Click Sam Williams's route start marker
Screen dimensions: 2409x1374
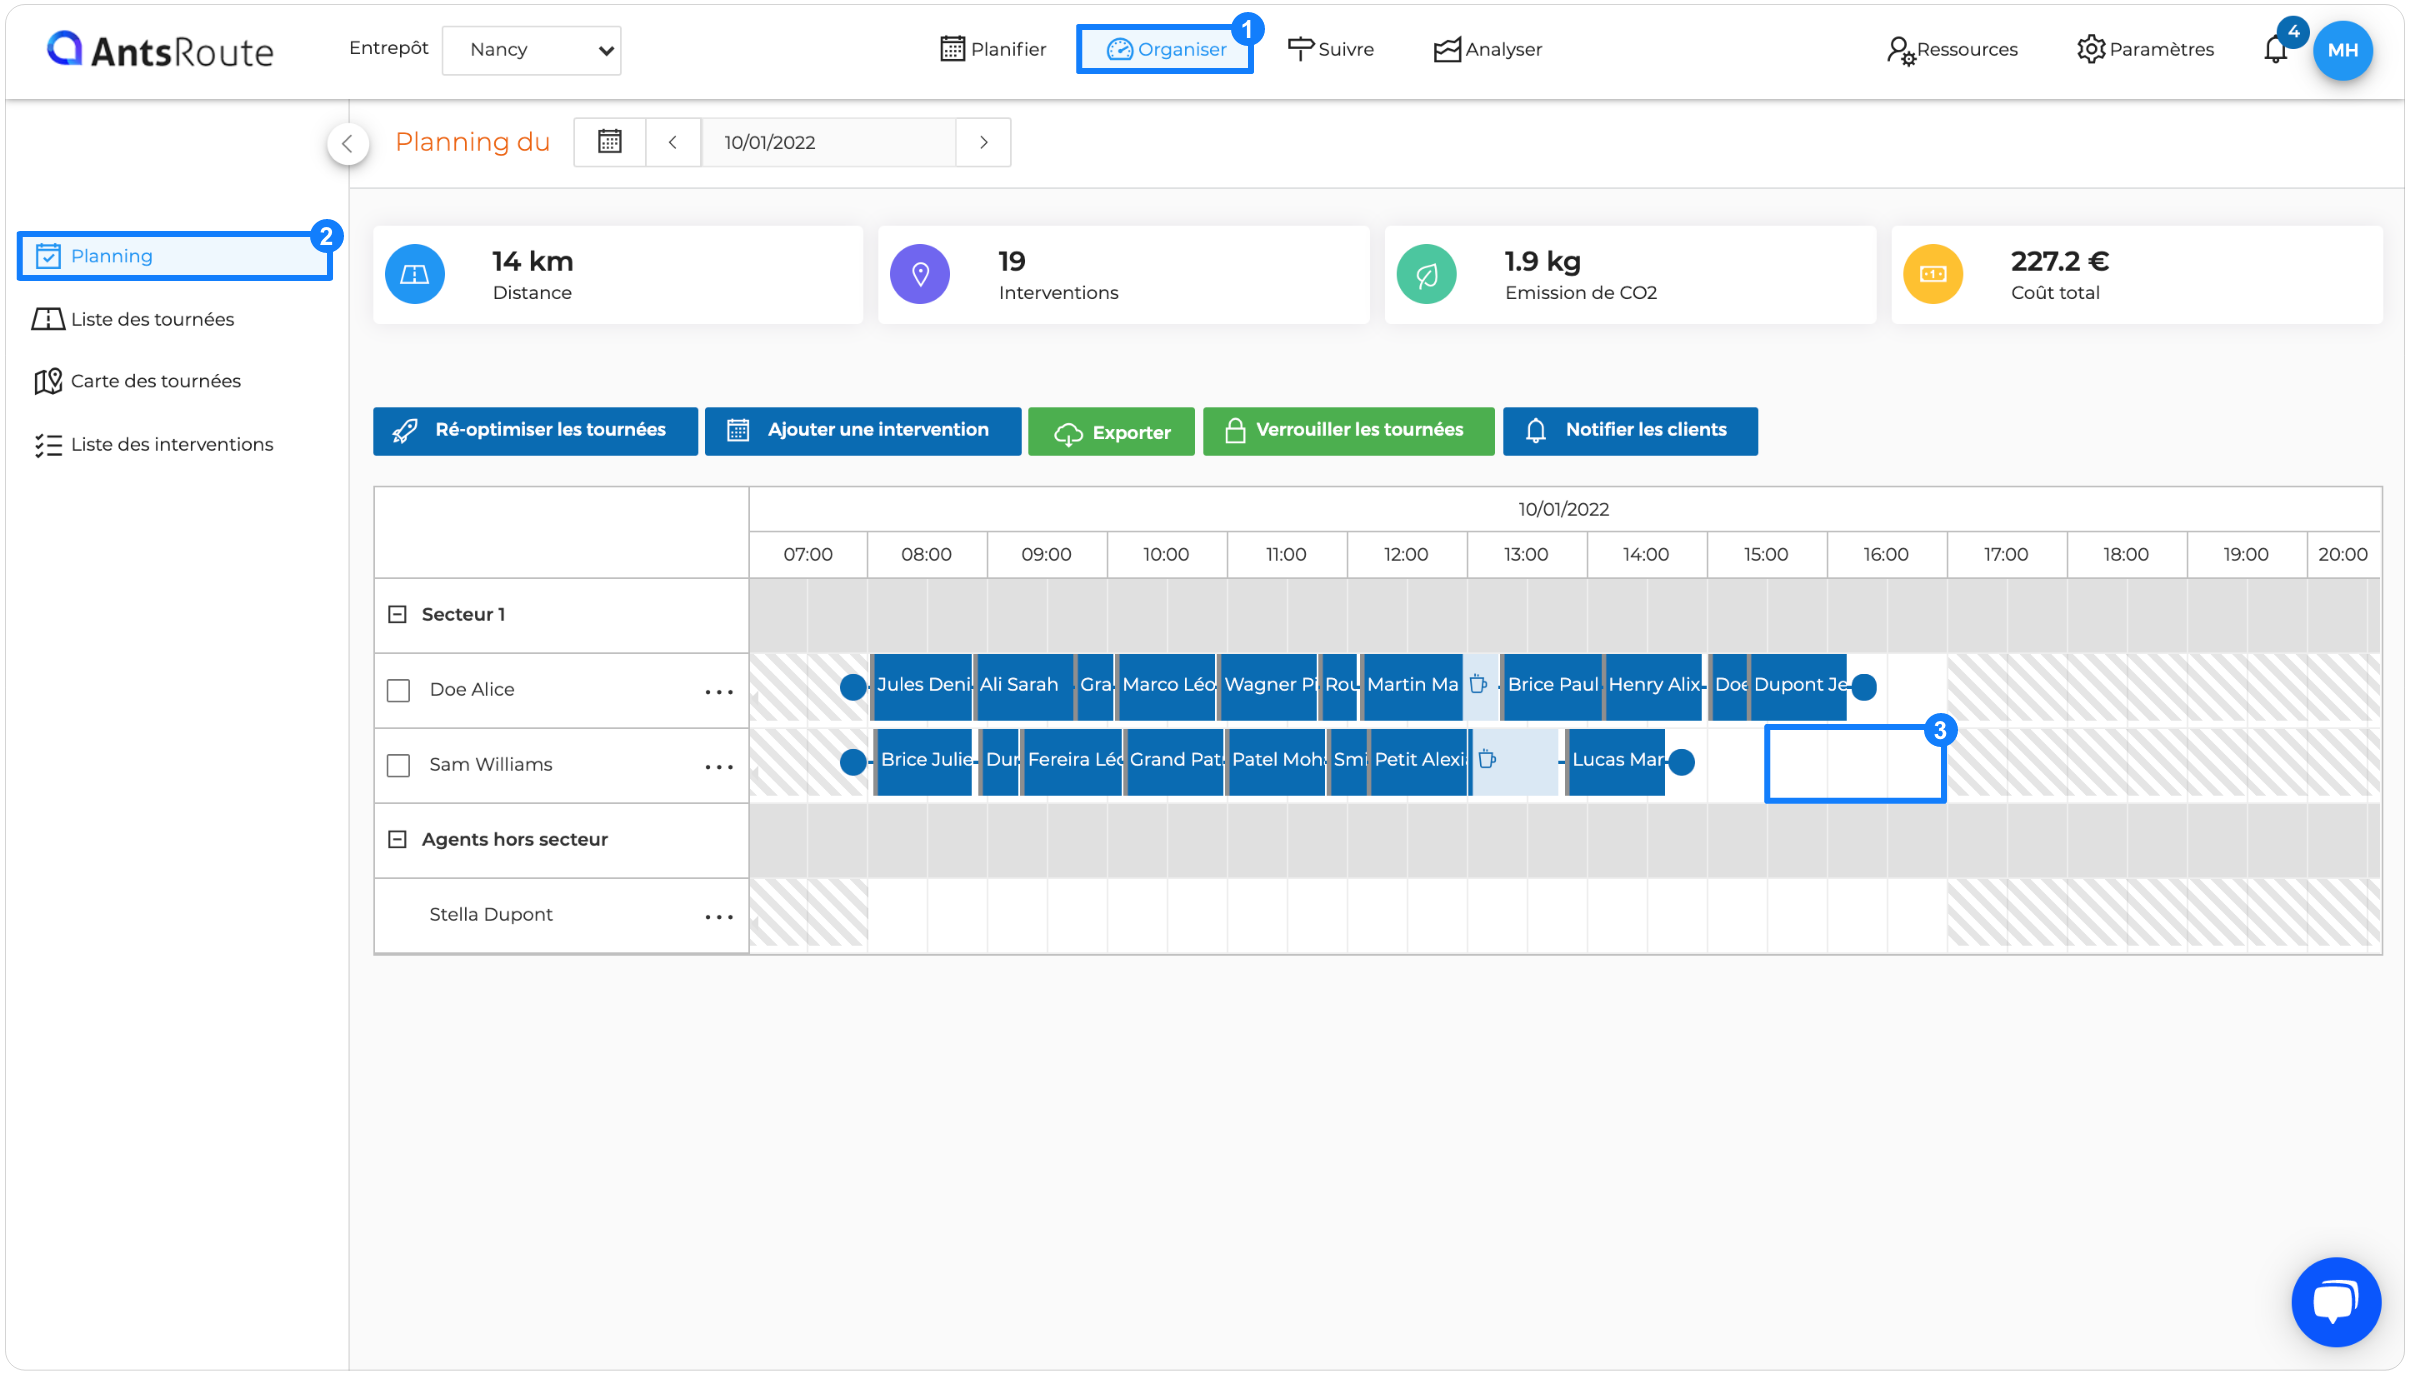[853, 762]
